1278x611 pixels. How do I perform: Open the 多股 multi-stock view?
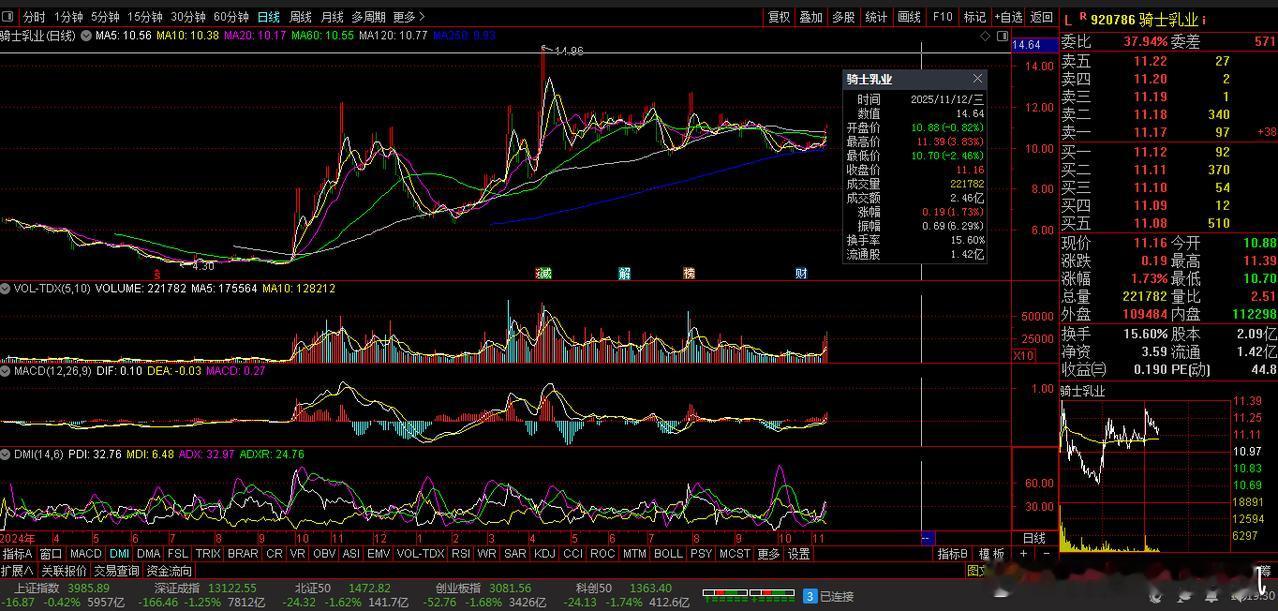click(x=844, y=17)
